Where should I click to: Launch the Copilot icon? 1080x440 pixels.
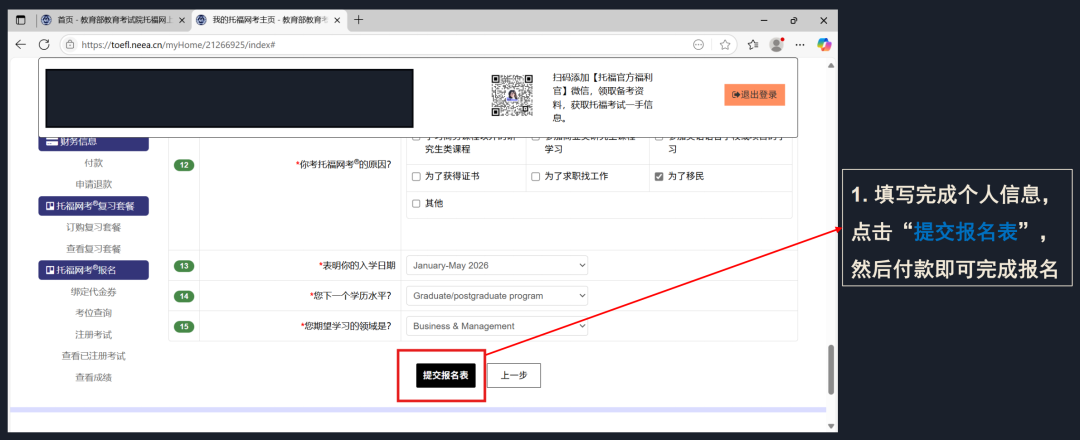coord(824,44)
